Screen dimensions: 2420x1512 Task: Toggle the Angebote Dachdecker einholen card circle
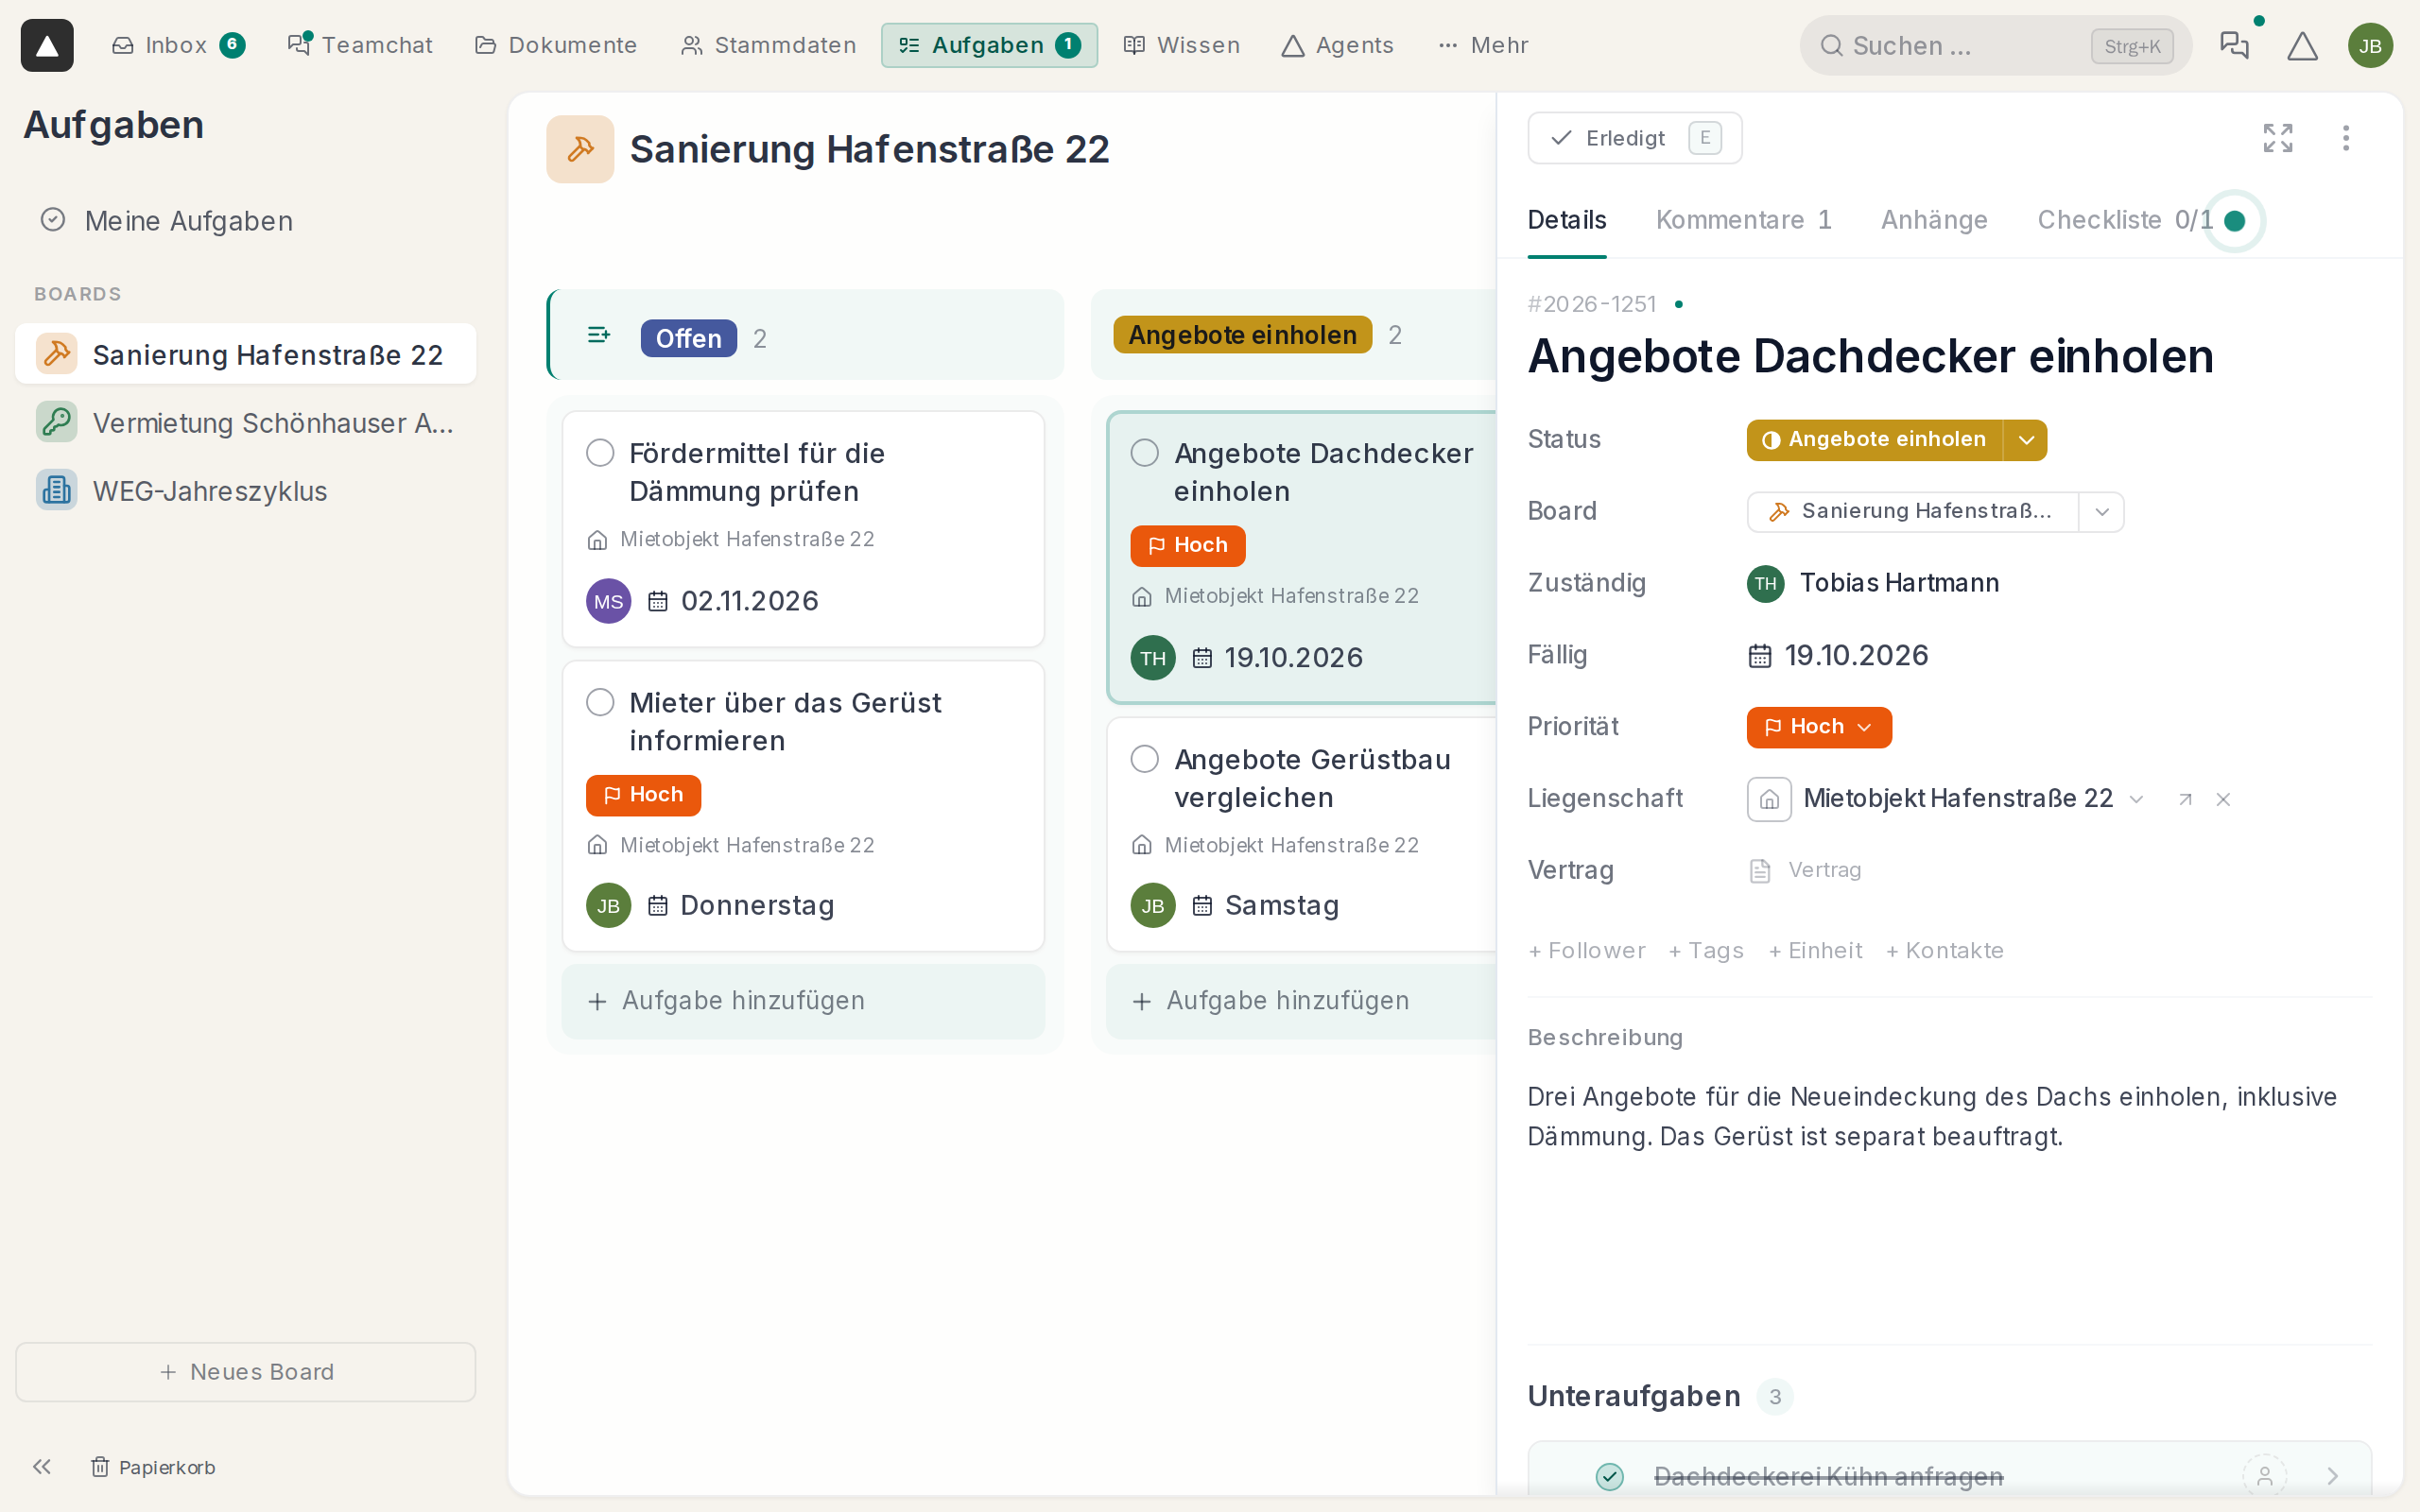[x=1145, y=453]
